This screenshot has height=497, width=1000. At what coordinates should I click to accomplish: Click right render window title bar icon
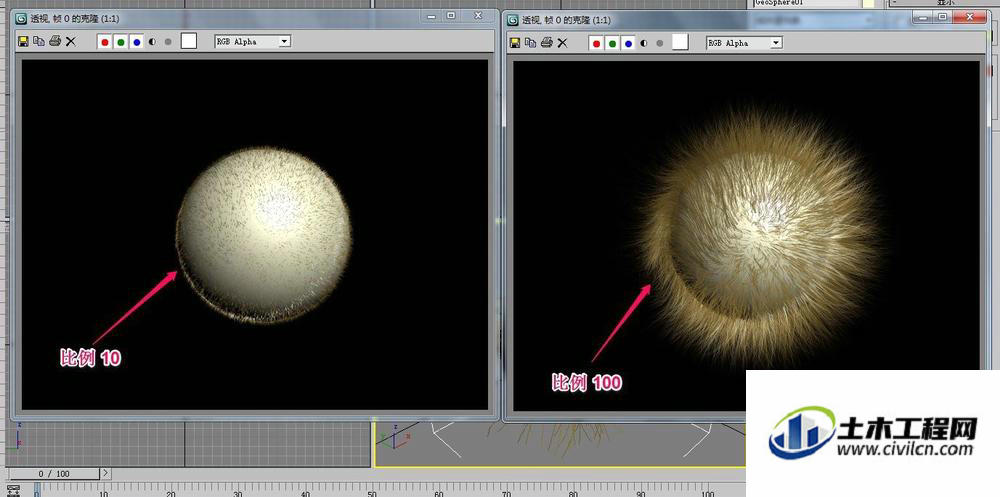point(513,20)
